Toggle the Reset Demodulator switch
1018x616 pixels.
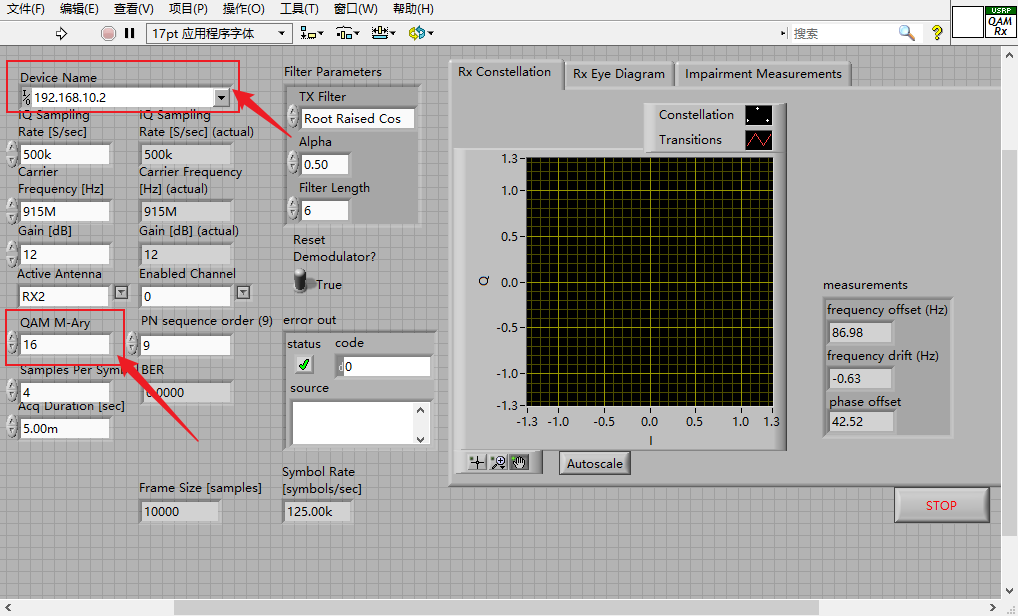[302, 282]
